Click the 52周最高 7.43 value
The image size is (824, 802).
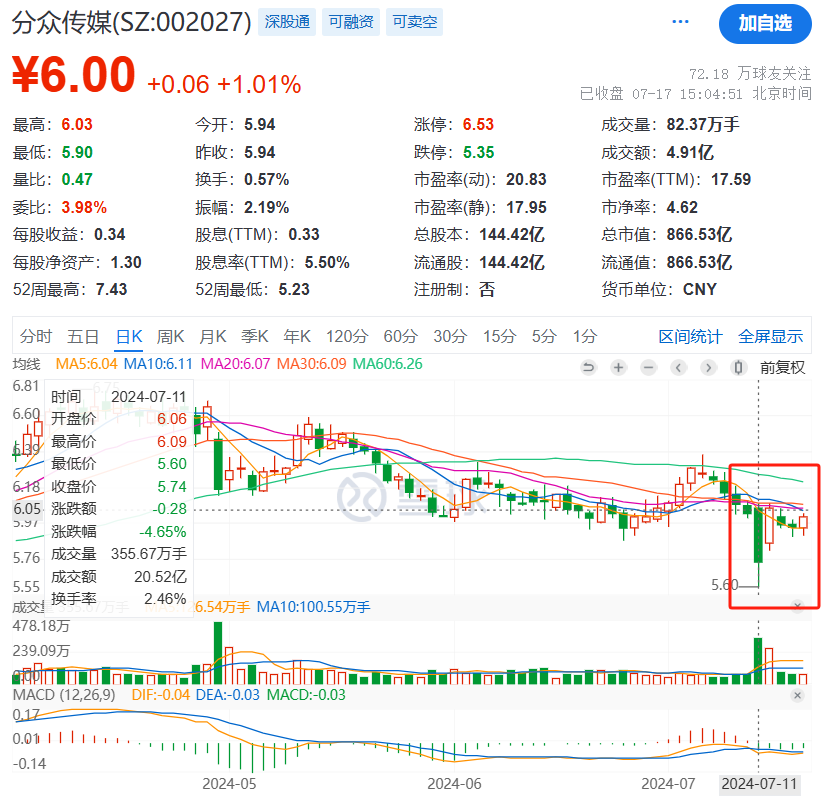point(111,290)
